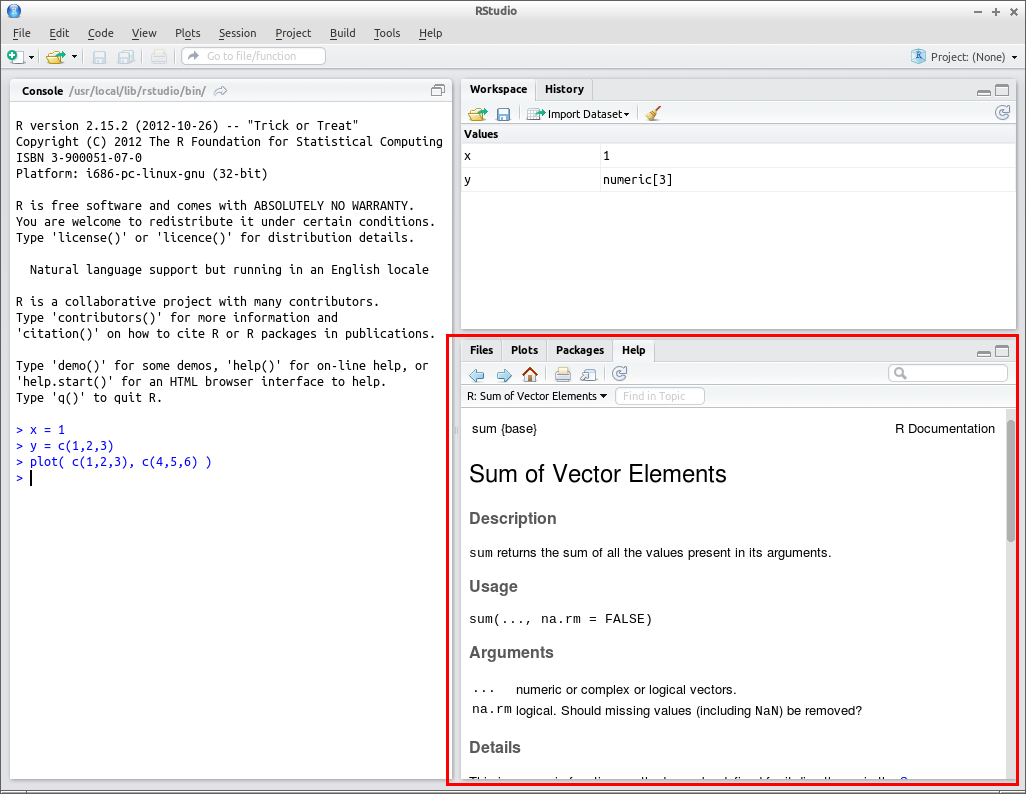Switch to the Packages tab

(x=580, y=350)
